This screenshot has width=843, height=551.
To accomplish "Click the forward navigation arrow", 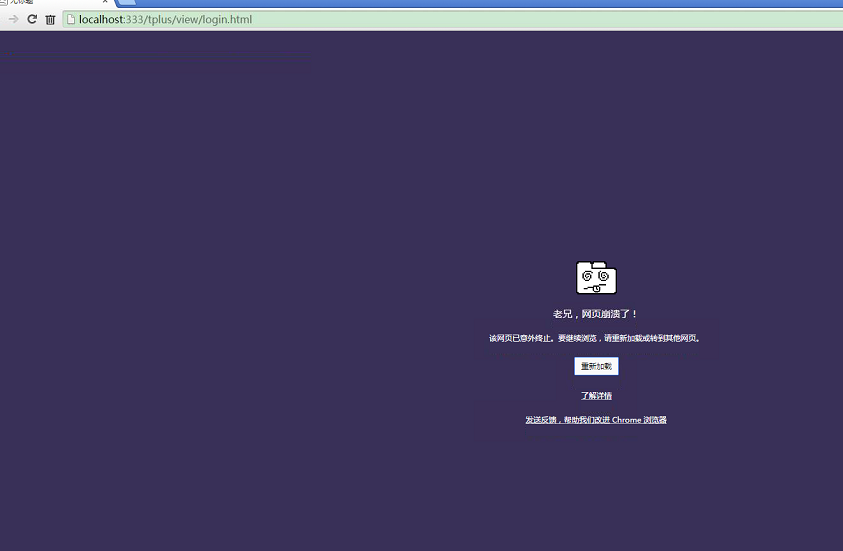I will (13, 19).
